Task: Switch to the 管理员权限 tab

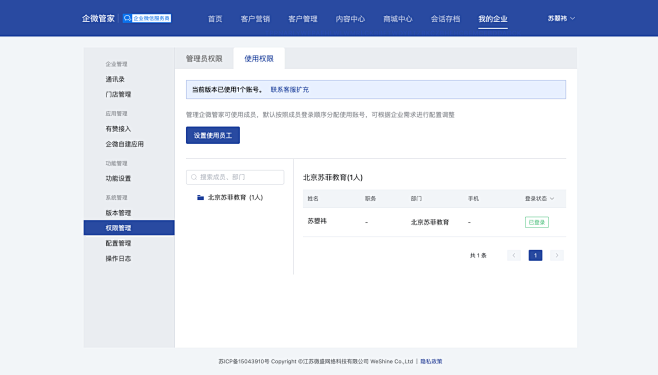Action: pos(204,59)
